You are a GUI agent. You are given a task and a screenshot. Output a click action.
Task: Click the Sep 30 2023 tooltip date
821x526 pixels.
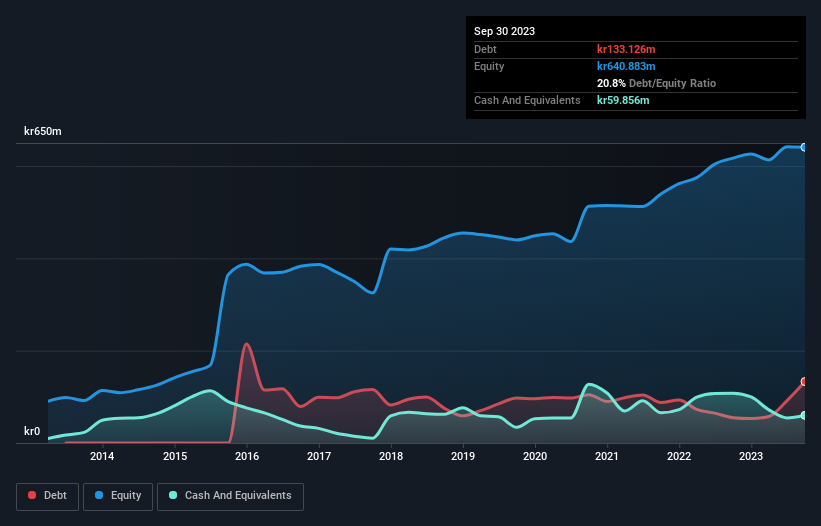[504, 31]
